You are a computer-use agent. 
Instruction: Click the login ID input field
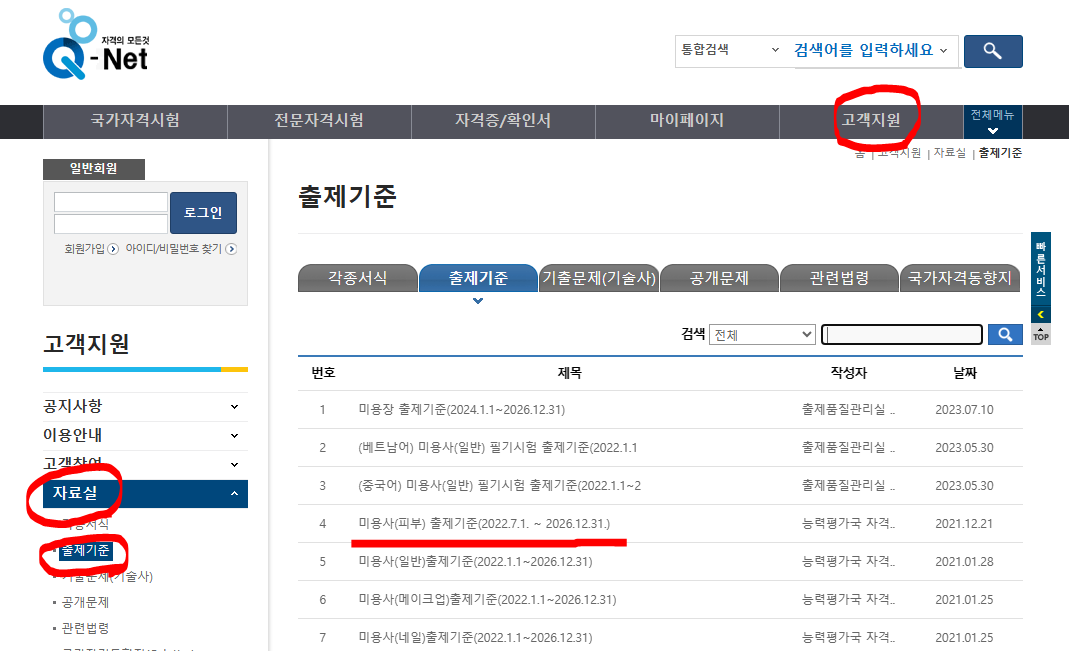[x=110, y=200]
